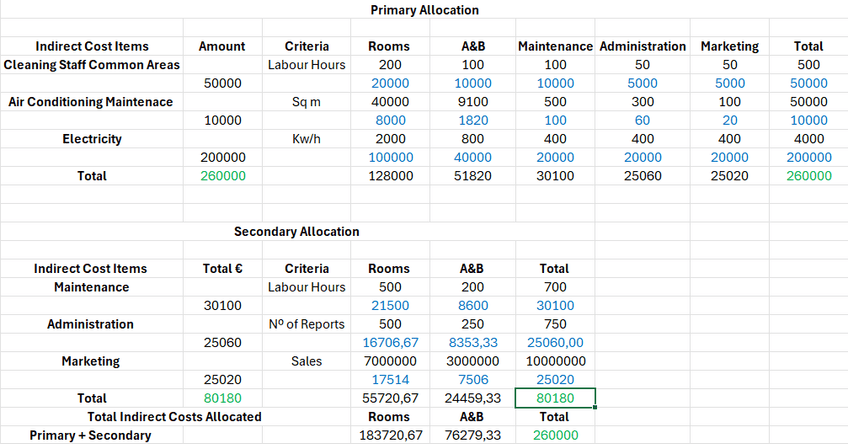The height and width of the screenshot is (444, 848).
Task: Click the Secondary Allocation heading cell
Action: pos(296,231)
